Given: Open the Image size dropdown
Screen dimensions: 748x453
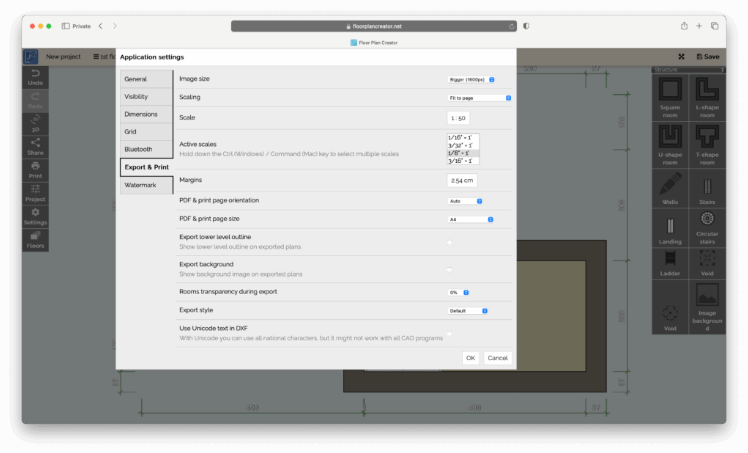Looking at the screenshot, I should coord(471,78).
